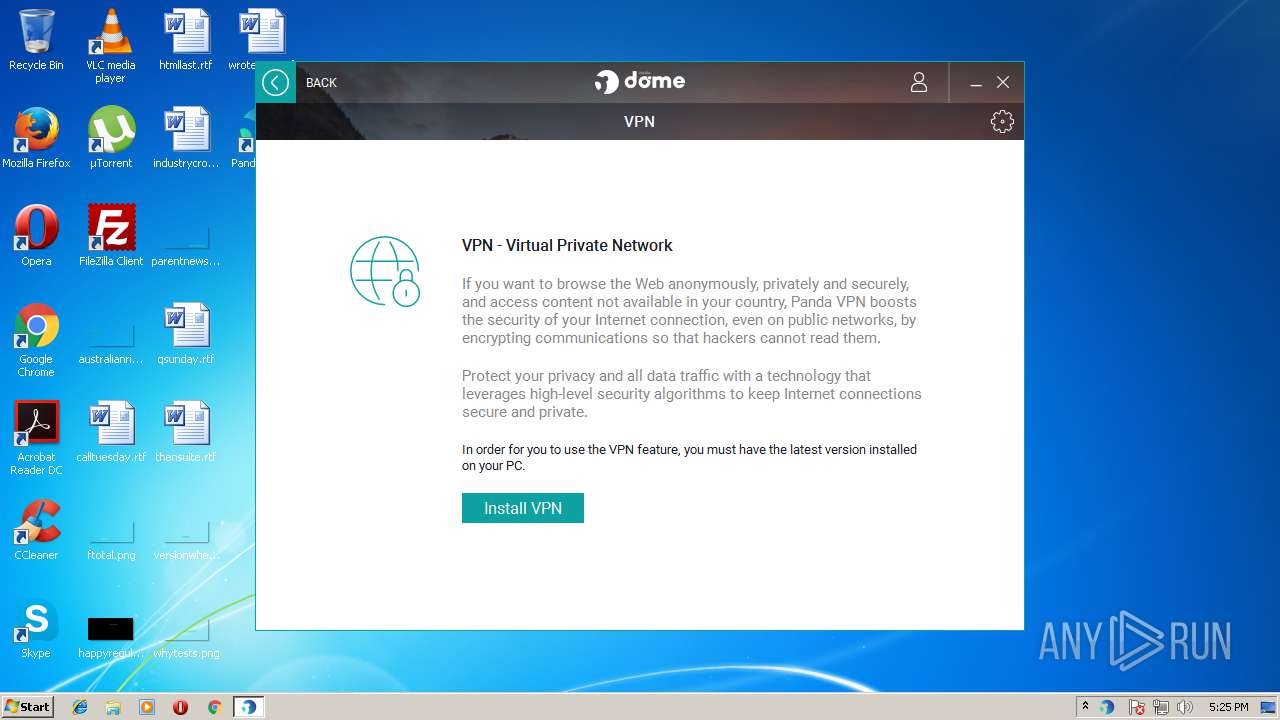Click the globe with padlock VPN illustration
Screen dimensions: 1280x720
tap(385, 271)
